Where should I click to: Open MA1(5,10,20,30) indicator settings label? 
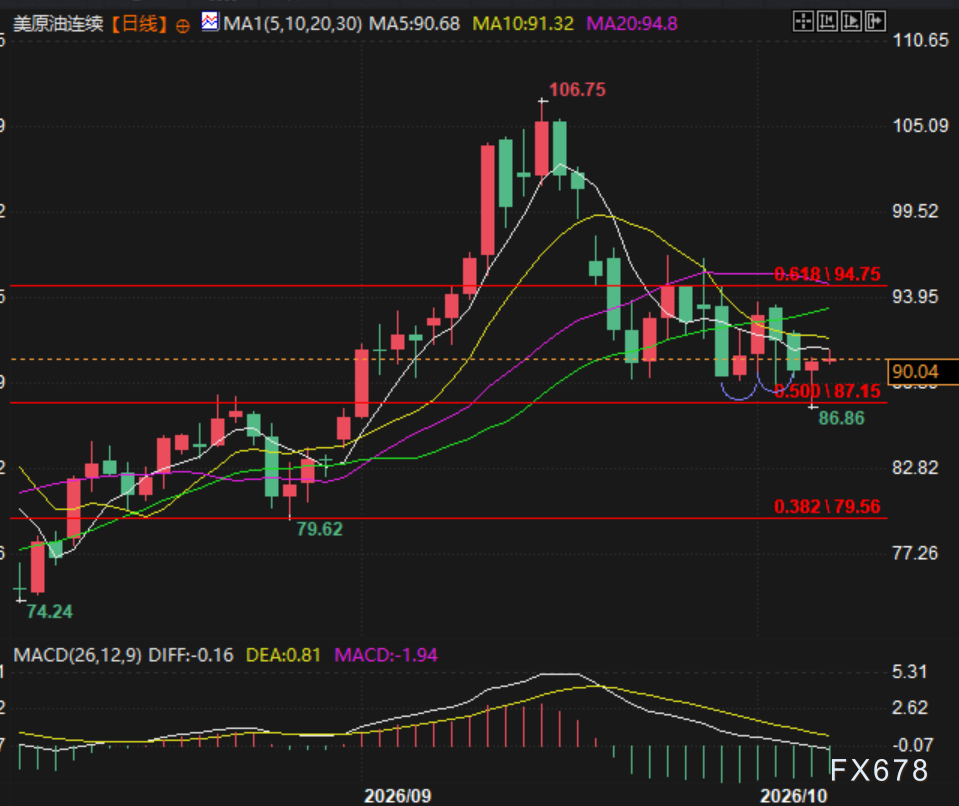(292, 24)
